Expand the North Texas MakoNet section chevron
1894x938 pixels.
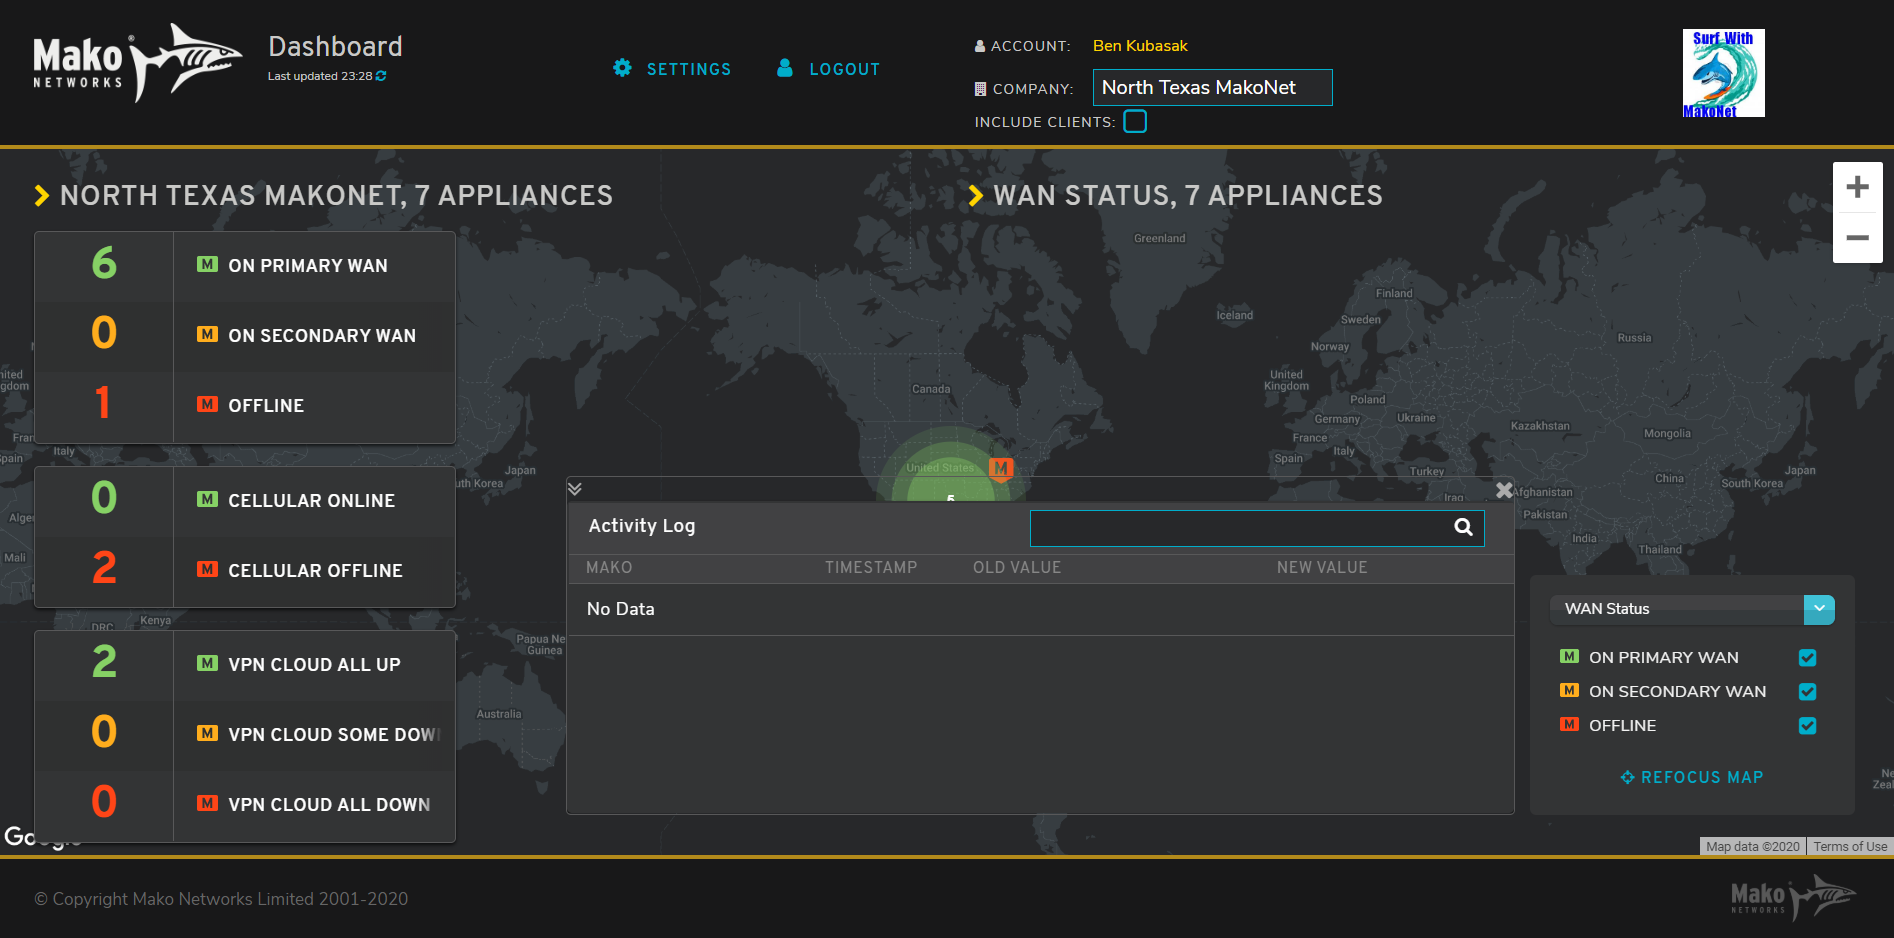pyautogui.click(x=40, y=195)
